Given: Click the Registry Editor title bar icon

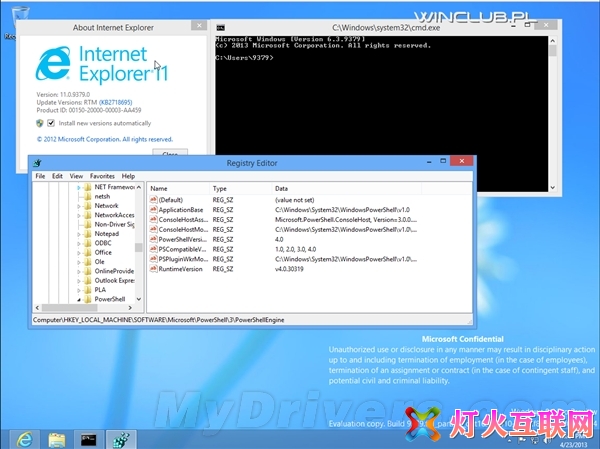Looking at the screenshot, I should pos(38,162).
